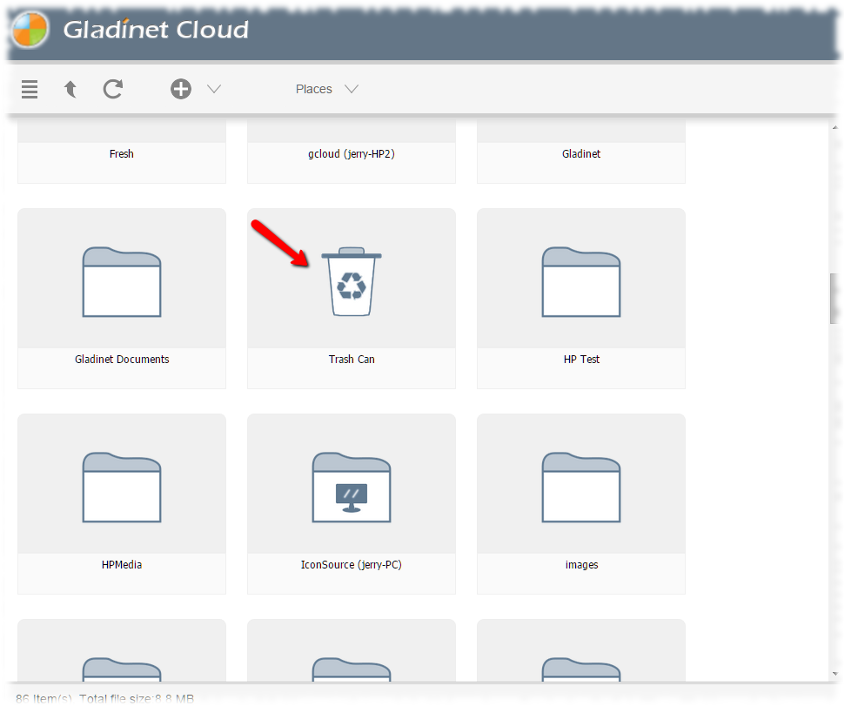844x705 pixels.
Task: Click the Trash Can label
Action: click(x=351, y=359)
